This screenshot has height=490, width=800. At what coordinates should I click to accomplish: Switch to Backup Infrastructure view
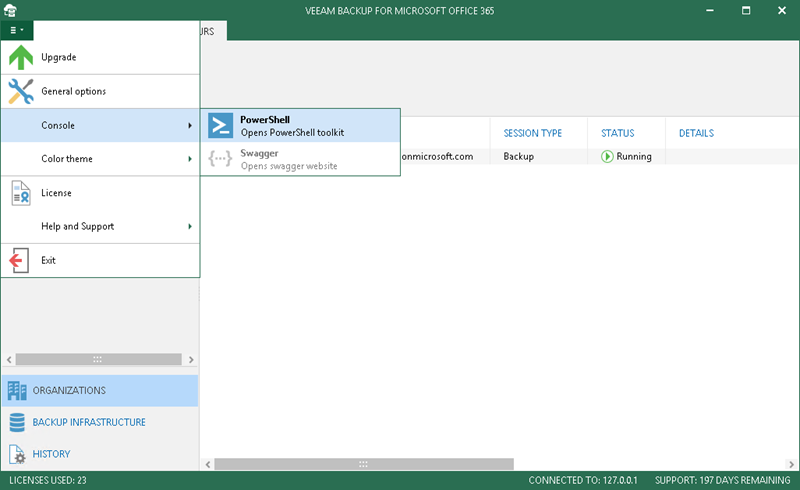[x=100, y=422]
